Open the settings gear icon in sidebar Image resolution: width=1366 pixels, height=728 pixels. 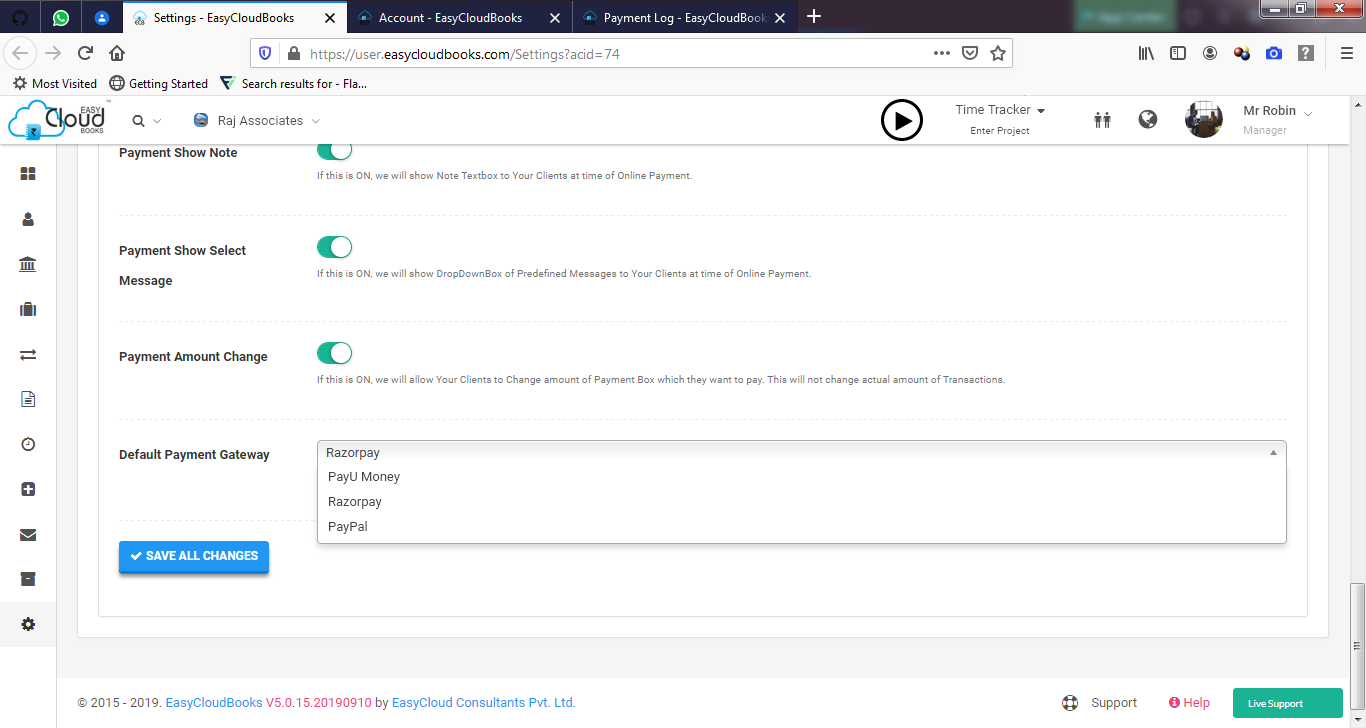28,624
